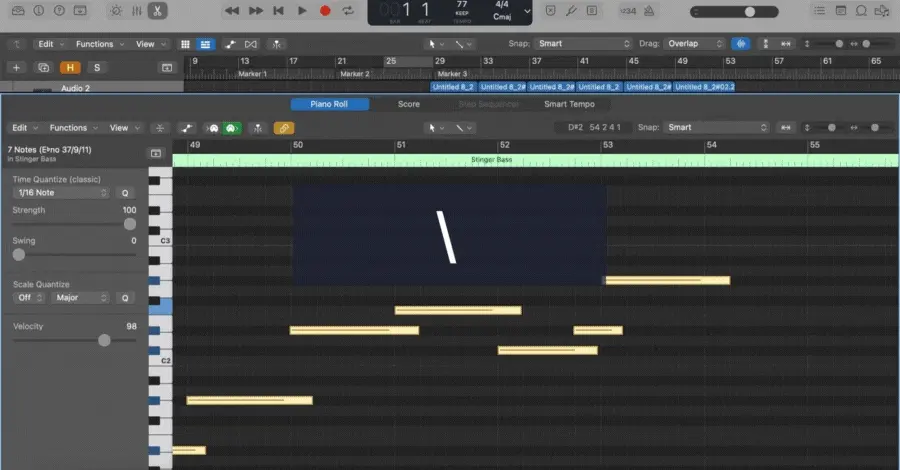Toggle the Count-in 1234 icon

point(628,11)
